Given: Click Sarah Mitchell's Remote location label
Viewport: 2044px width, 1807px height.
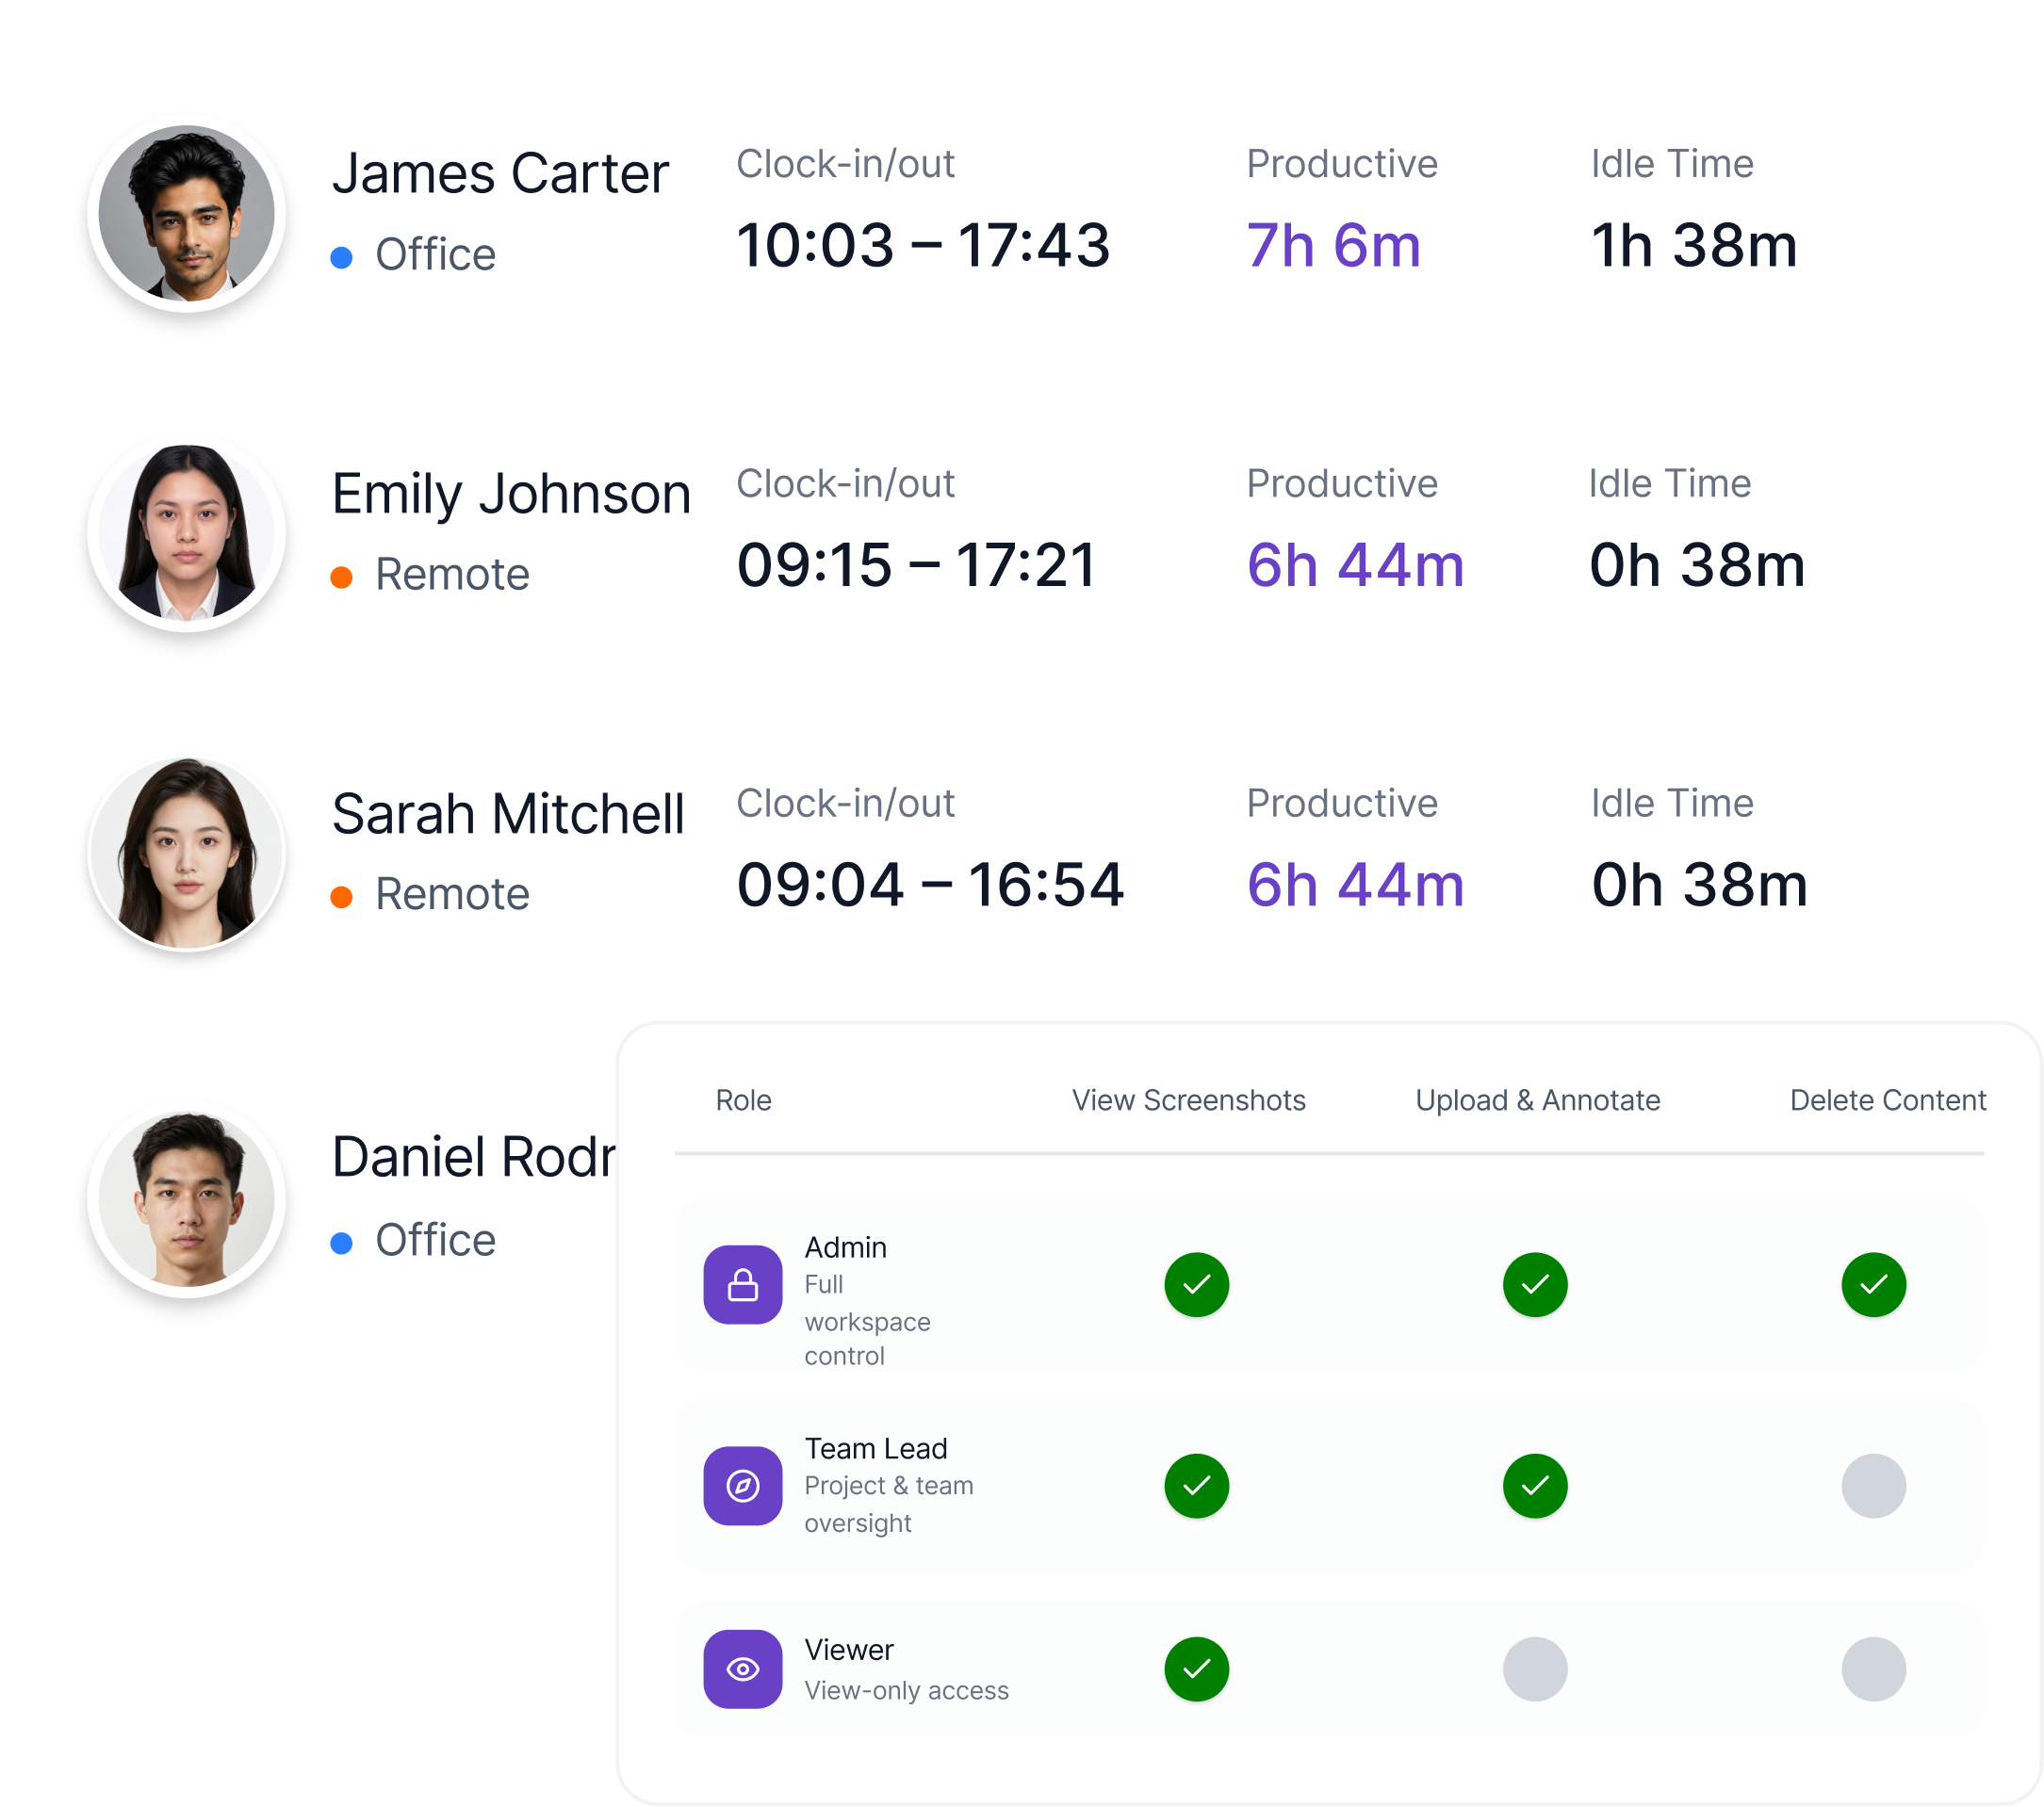Looking at the screenshot, I should point(452,894).
